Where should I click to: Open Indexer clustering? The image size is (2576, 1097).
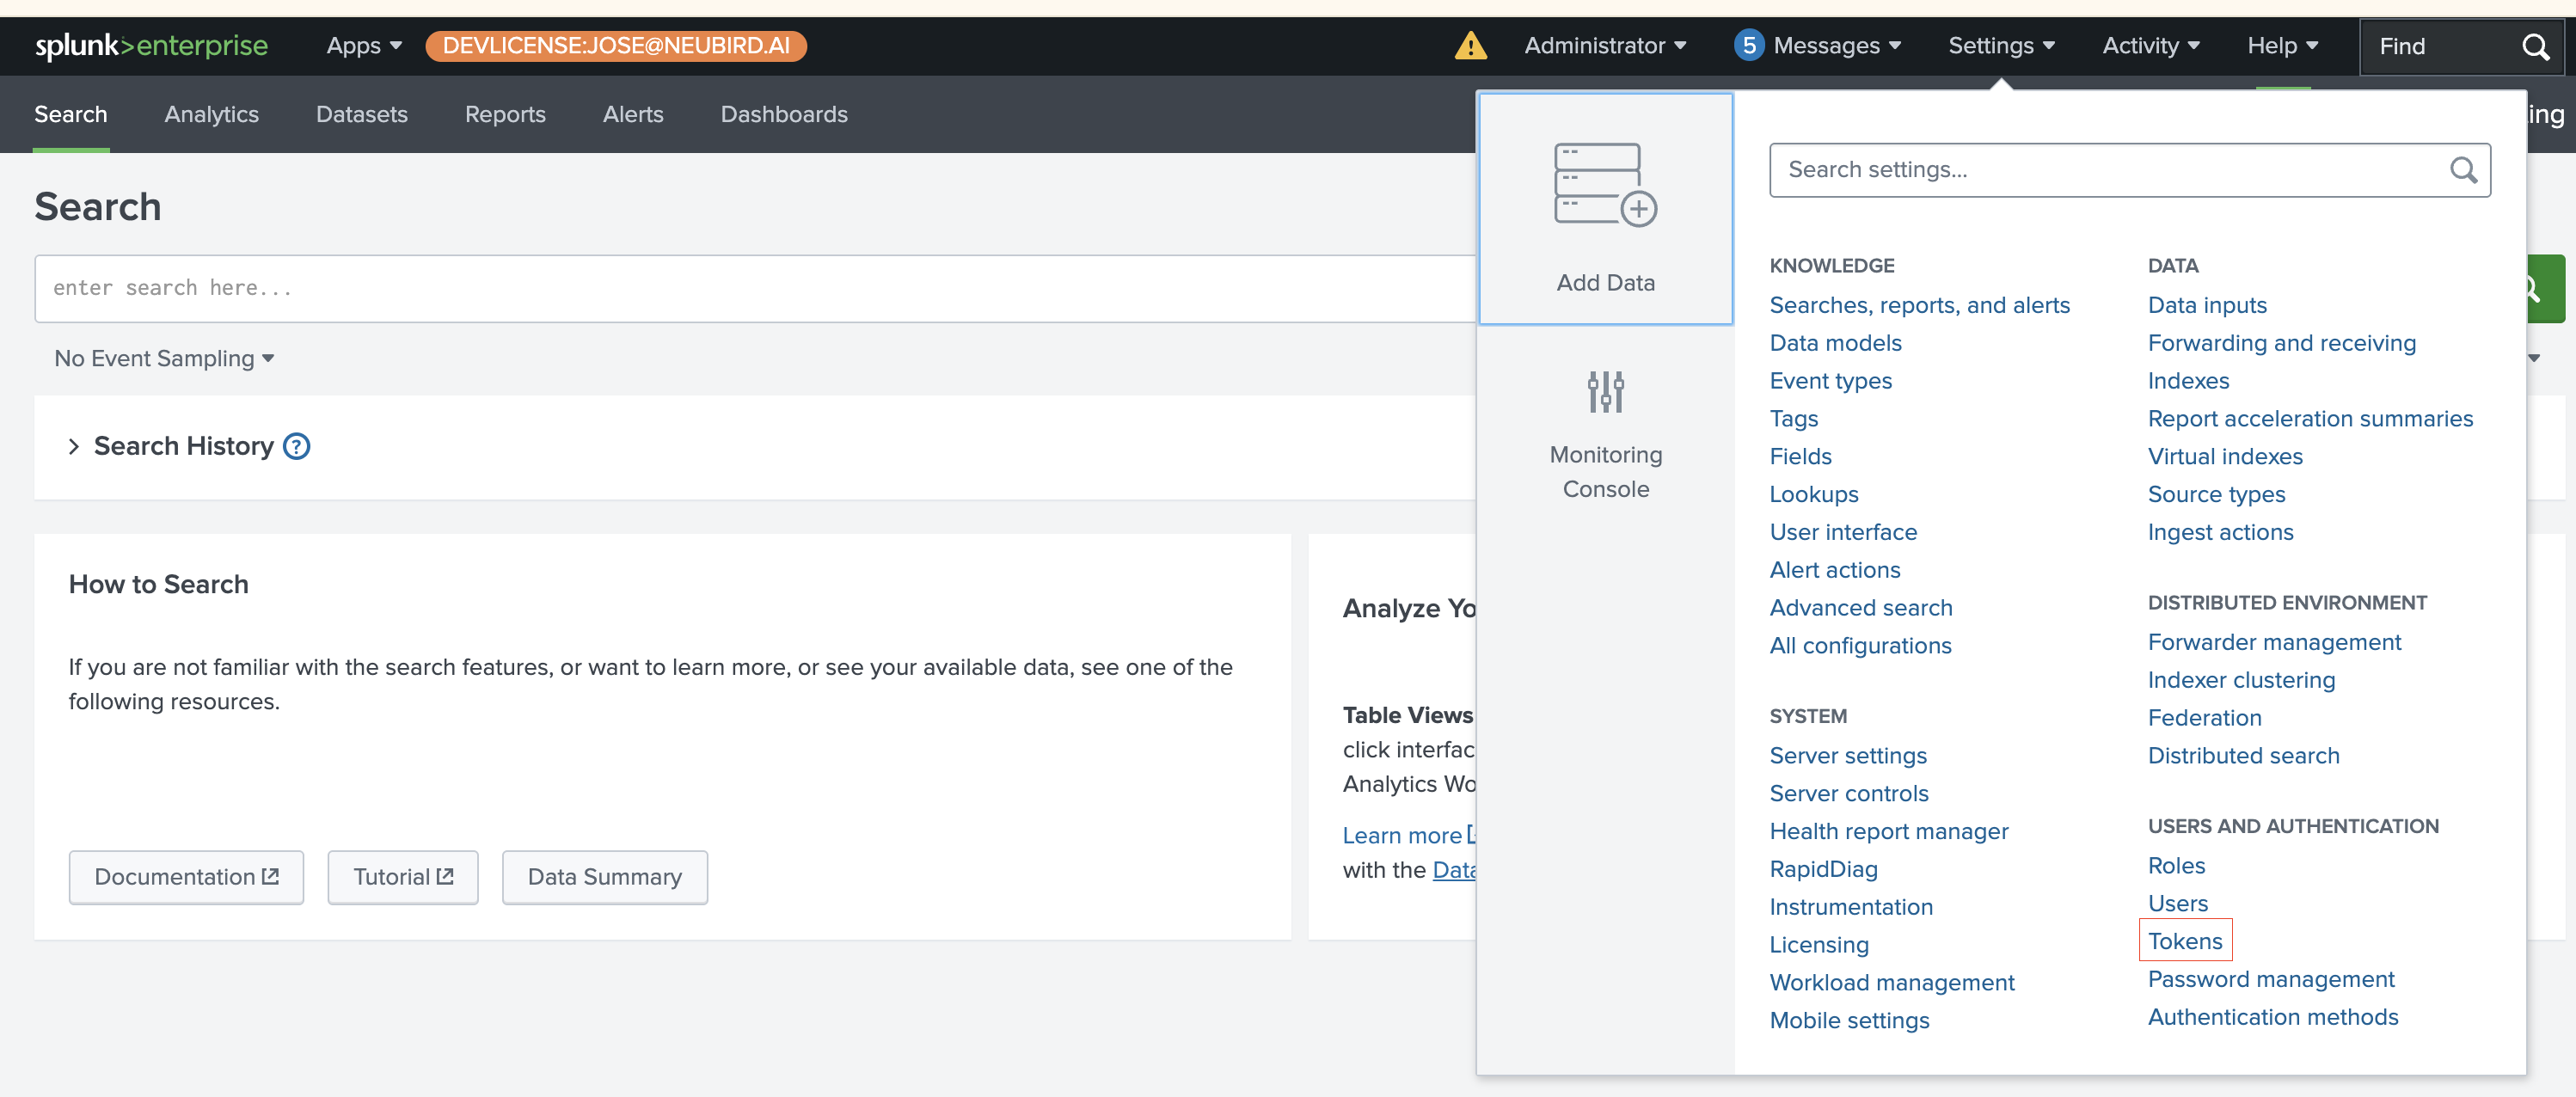pyautogui.click(x=2241, y=680)
